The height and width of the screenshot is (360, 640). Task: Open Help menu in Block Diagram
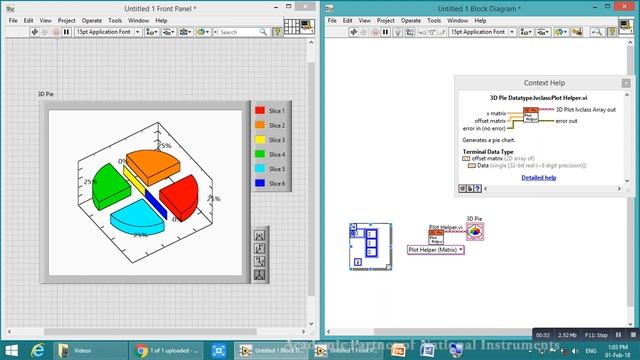tap(480, 20)
